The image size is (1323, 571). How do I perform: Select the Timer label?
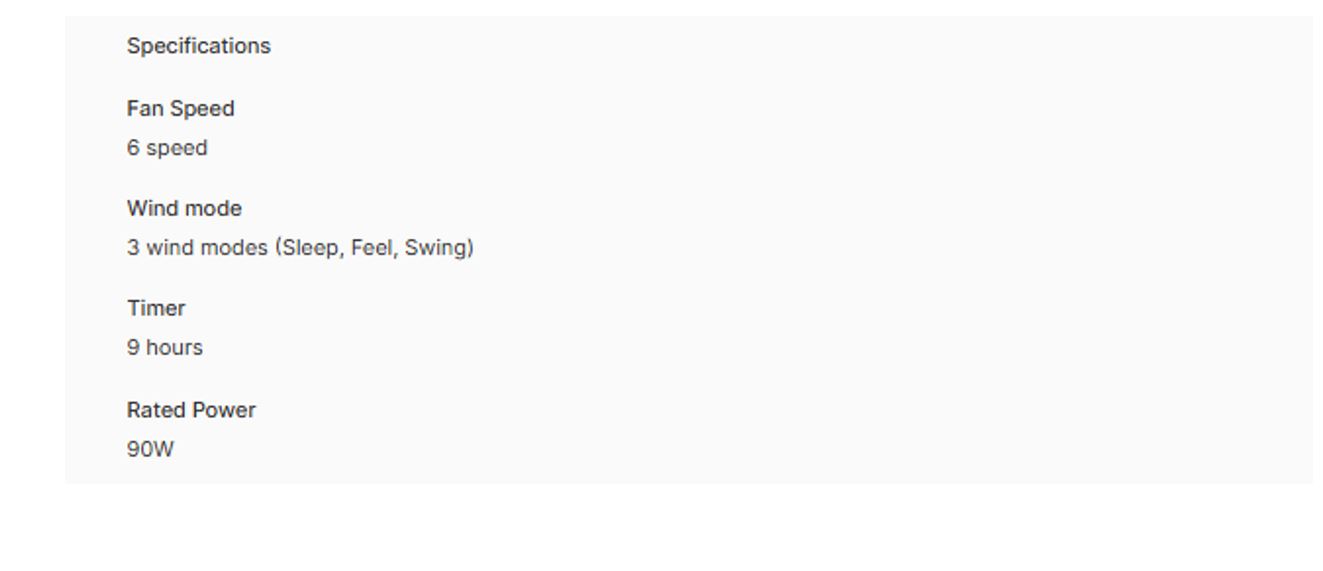point(156,309)
